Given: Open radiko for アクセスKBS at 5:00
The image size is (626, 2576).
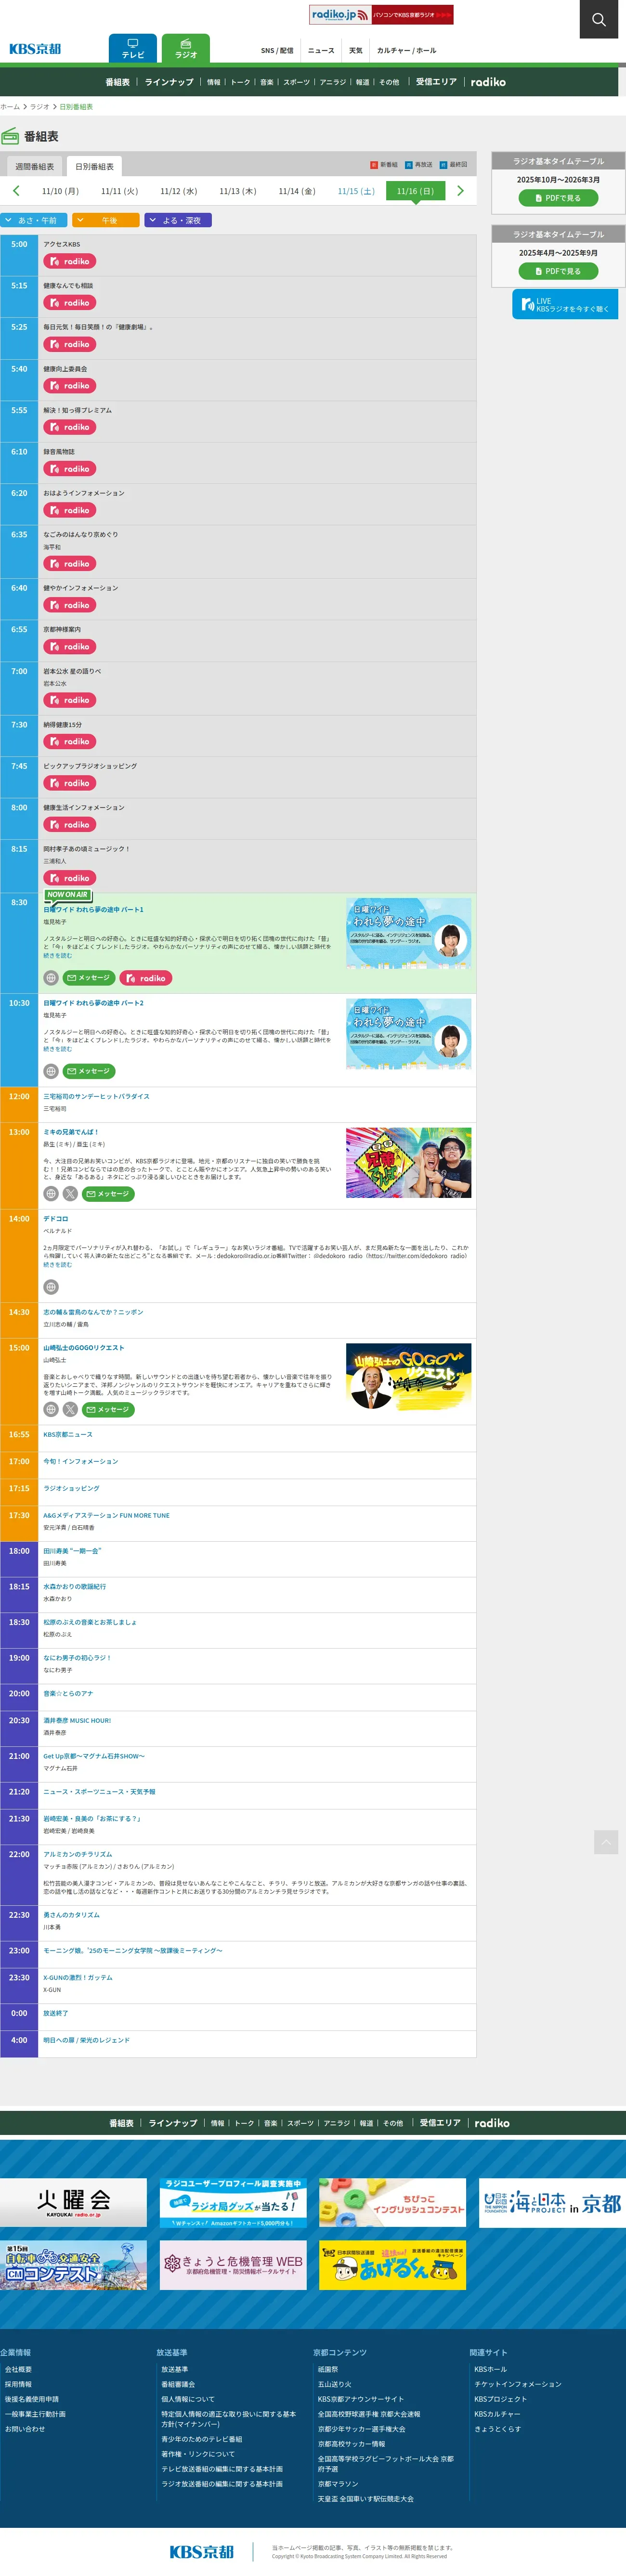Looking at the screenshot, I should (x=69, y=262).
